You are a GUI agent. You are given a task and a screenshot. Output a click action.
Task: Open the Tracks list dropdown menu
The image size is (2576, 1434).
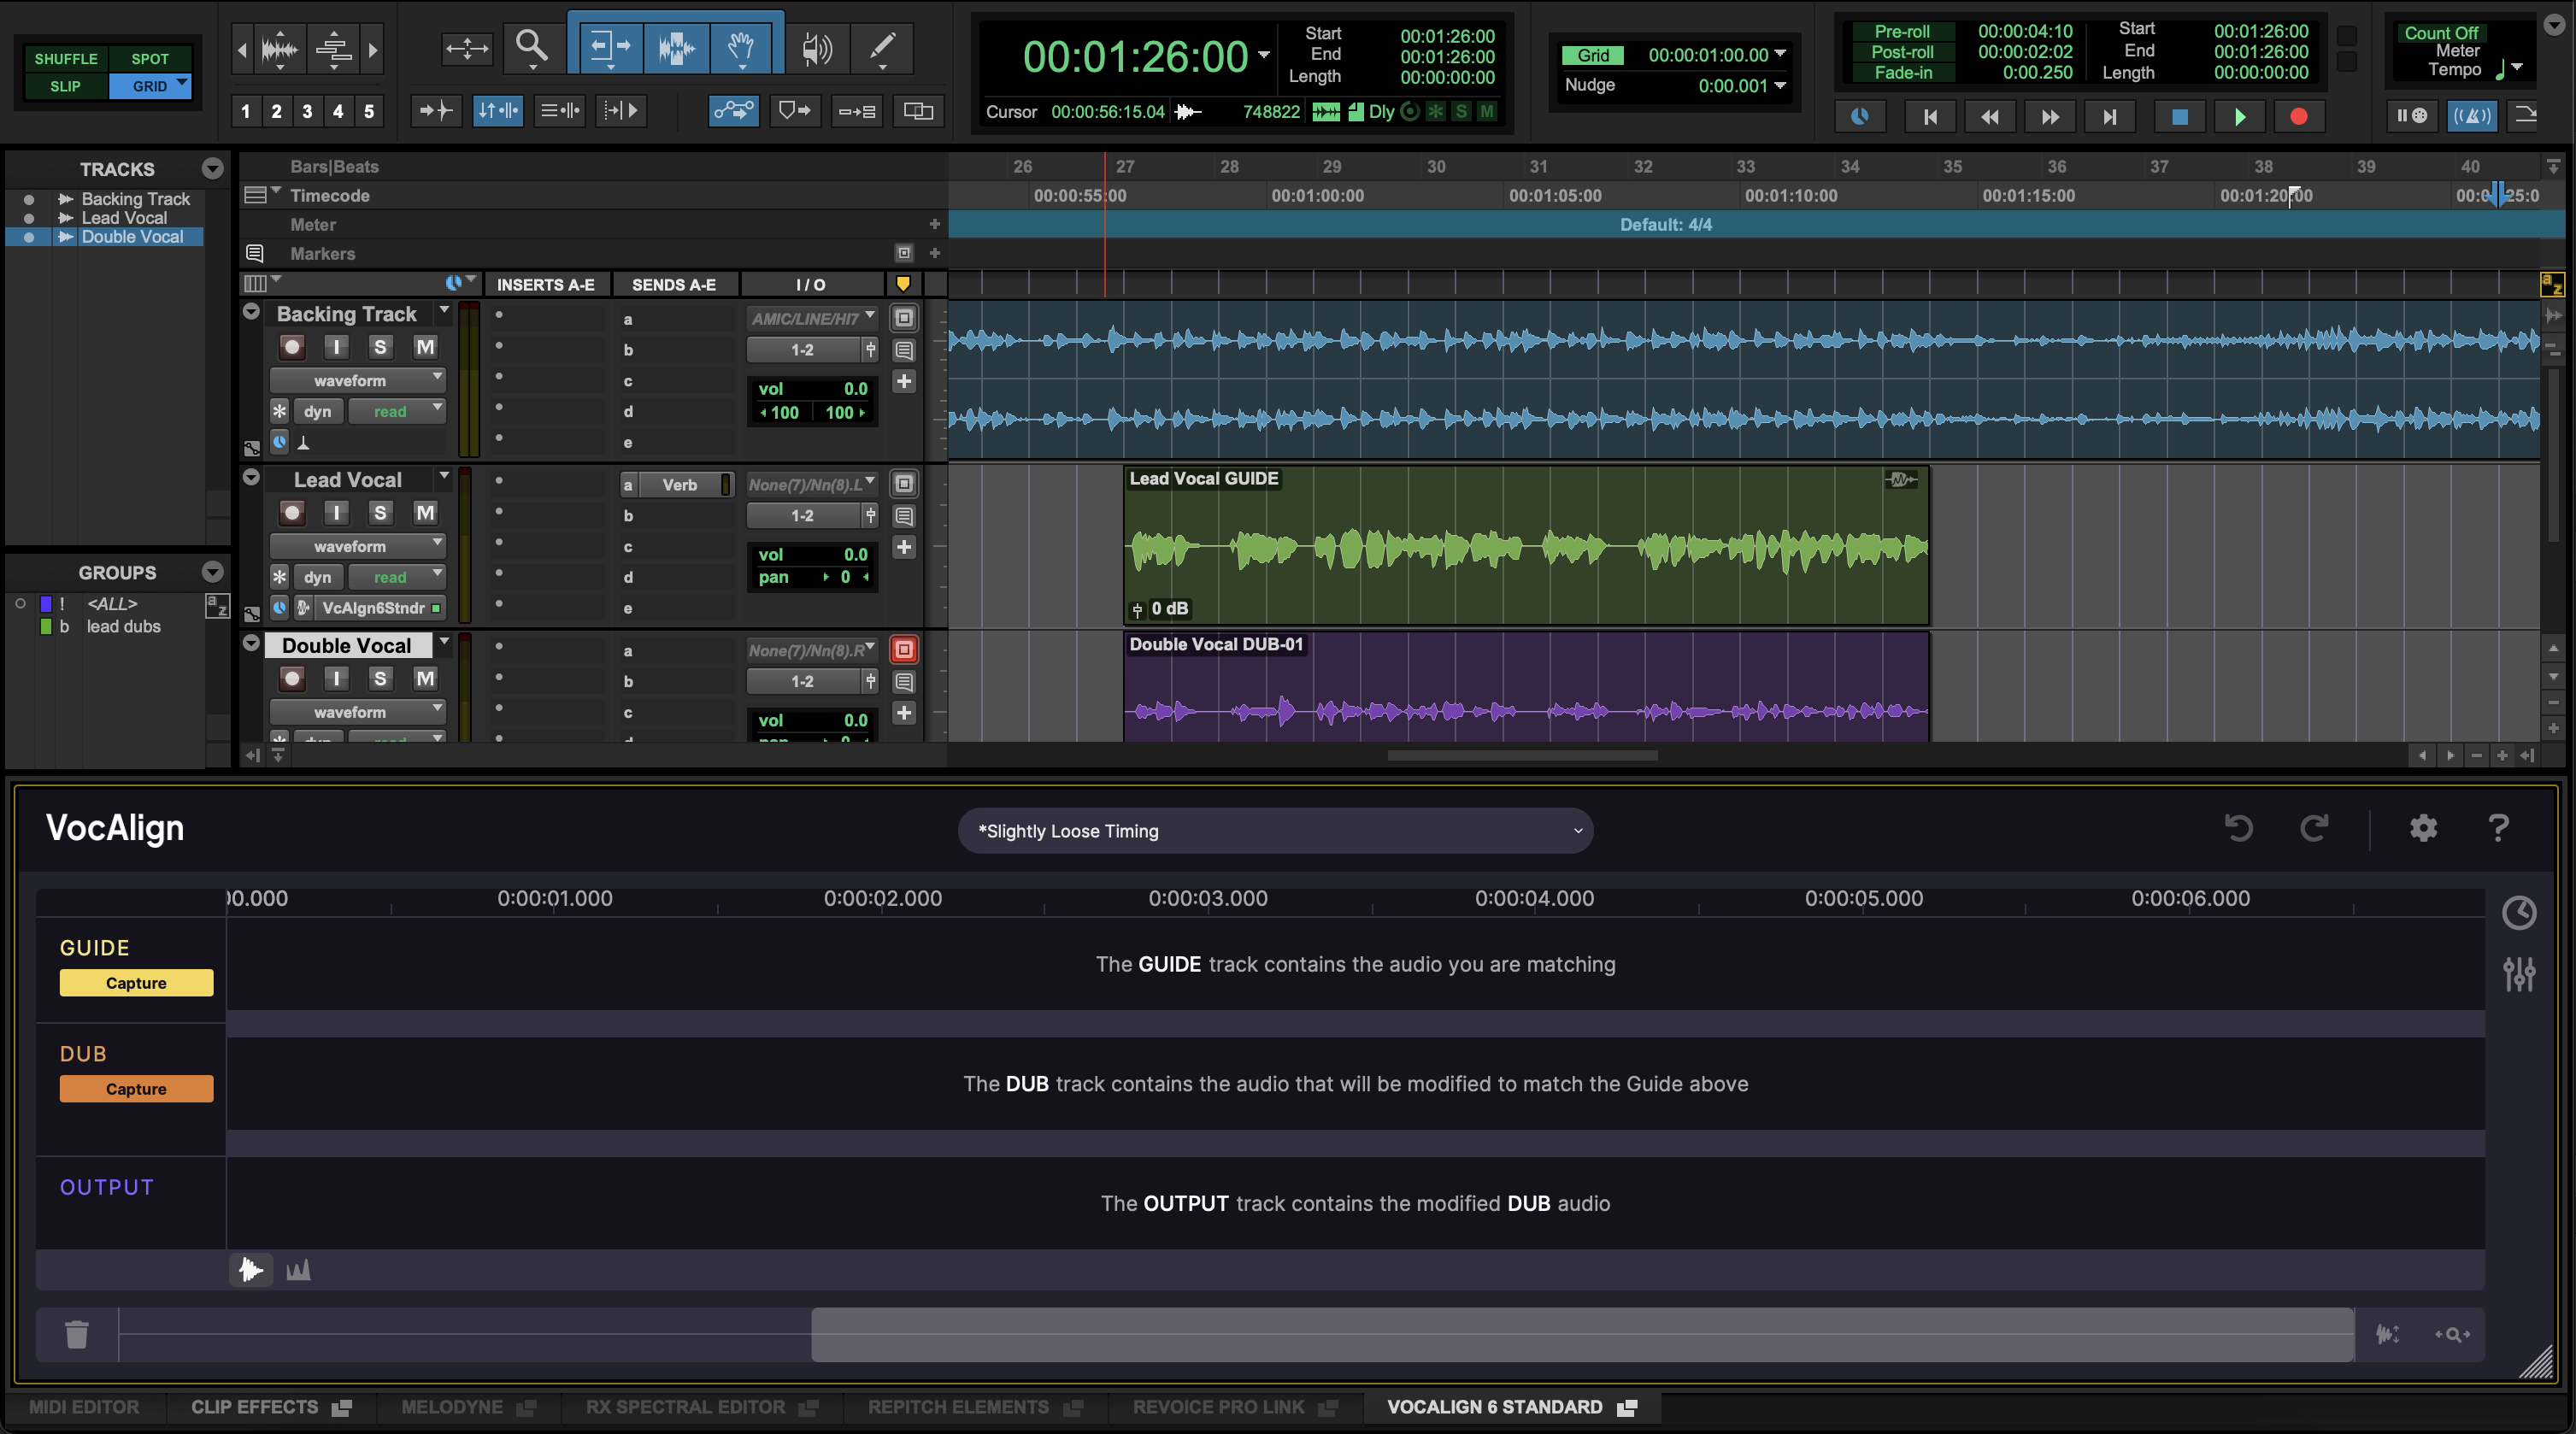tap(212, 168)
